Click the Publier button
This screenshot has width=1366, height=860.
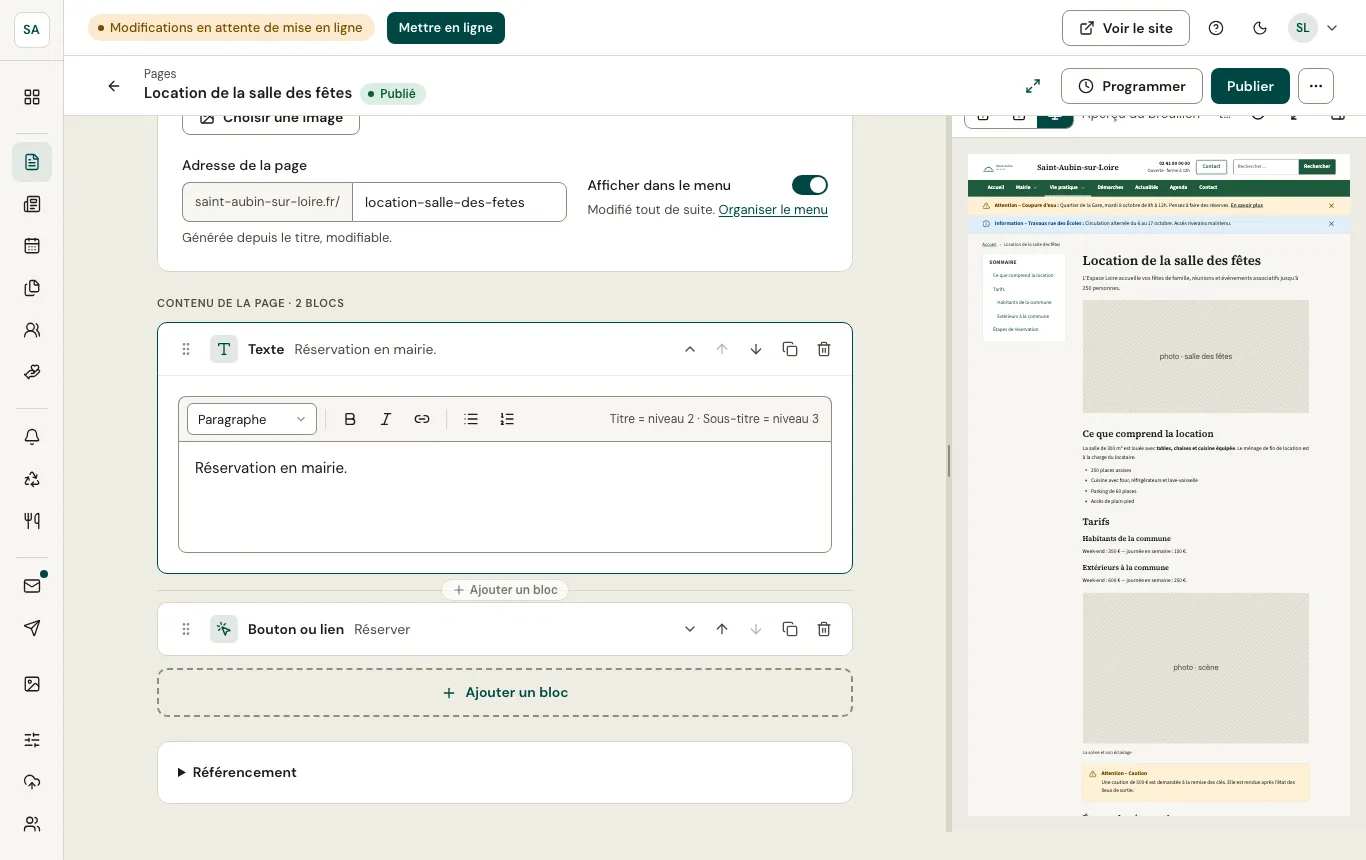[x=1250, y=86]
